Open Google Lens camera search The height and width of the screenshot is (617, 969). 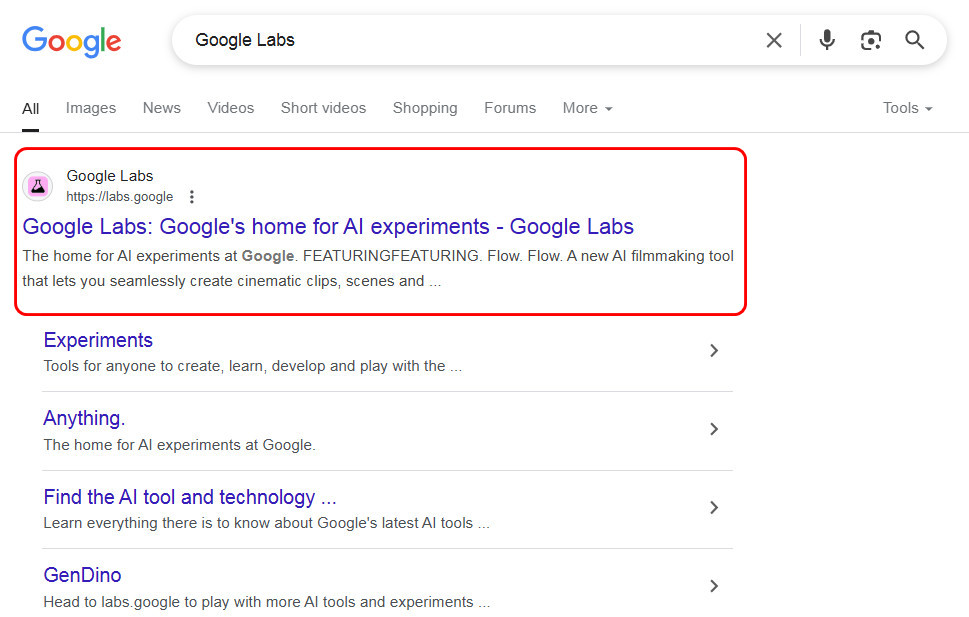pos(870,40)
